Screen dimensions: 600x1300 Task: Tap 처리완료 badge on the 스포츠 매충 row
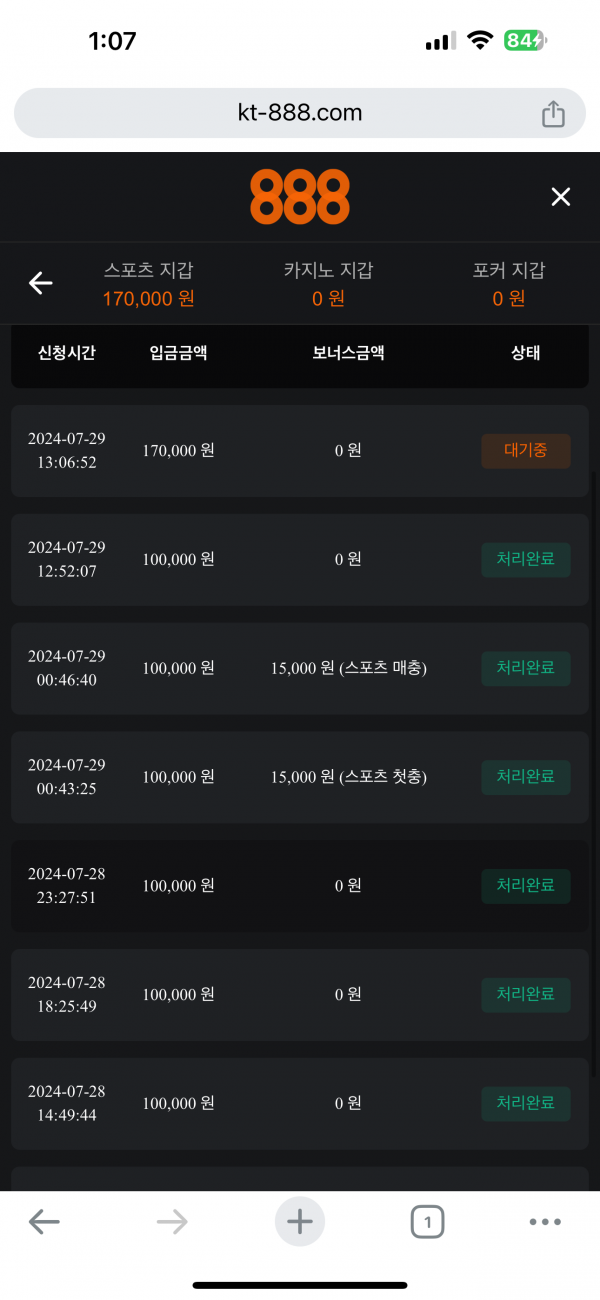(526, 668)
